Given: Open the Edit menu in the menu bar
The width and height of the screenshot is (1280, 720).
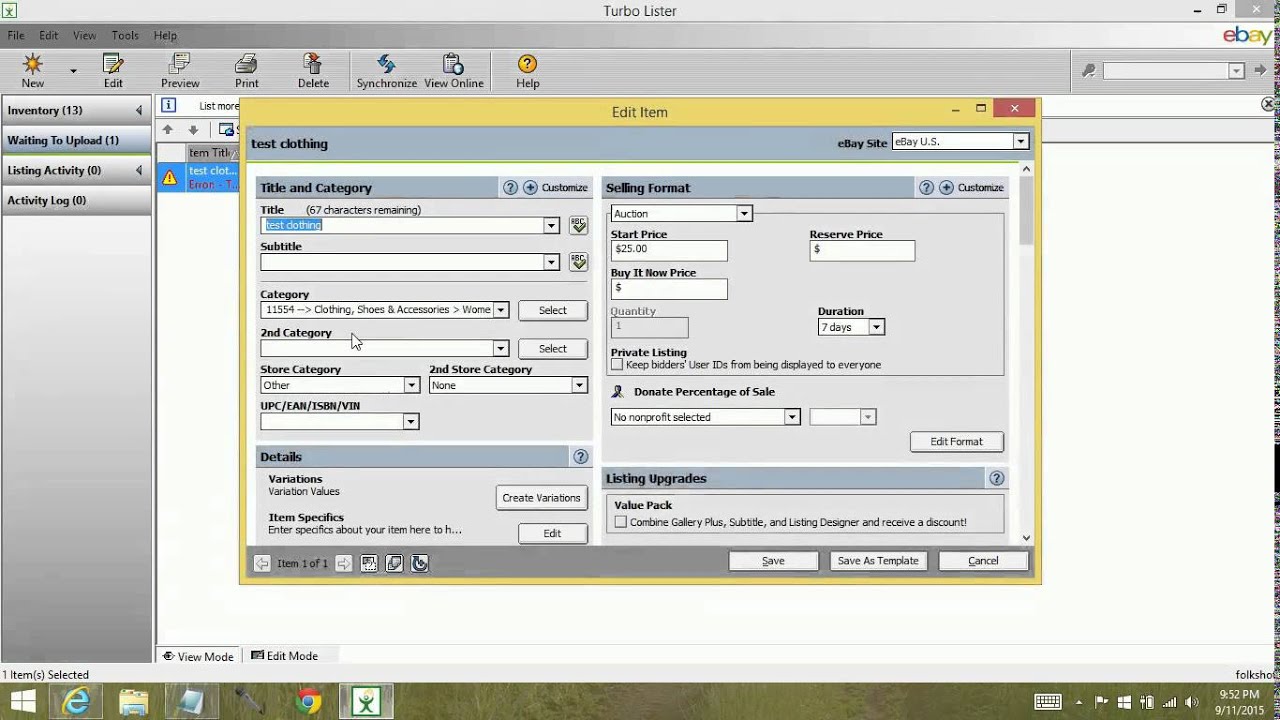Looking at the screenshot, I should click(x=48, y=35).
